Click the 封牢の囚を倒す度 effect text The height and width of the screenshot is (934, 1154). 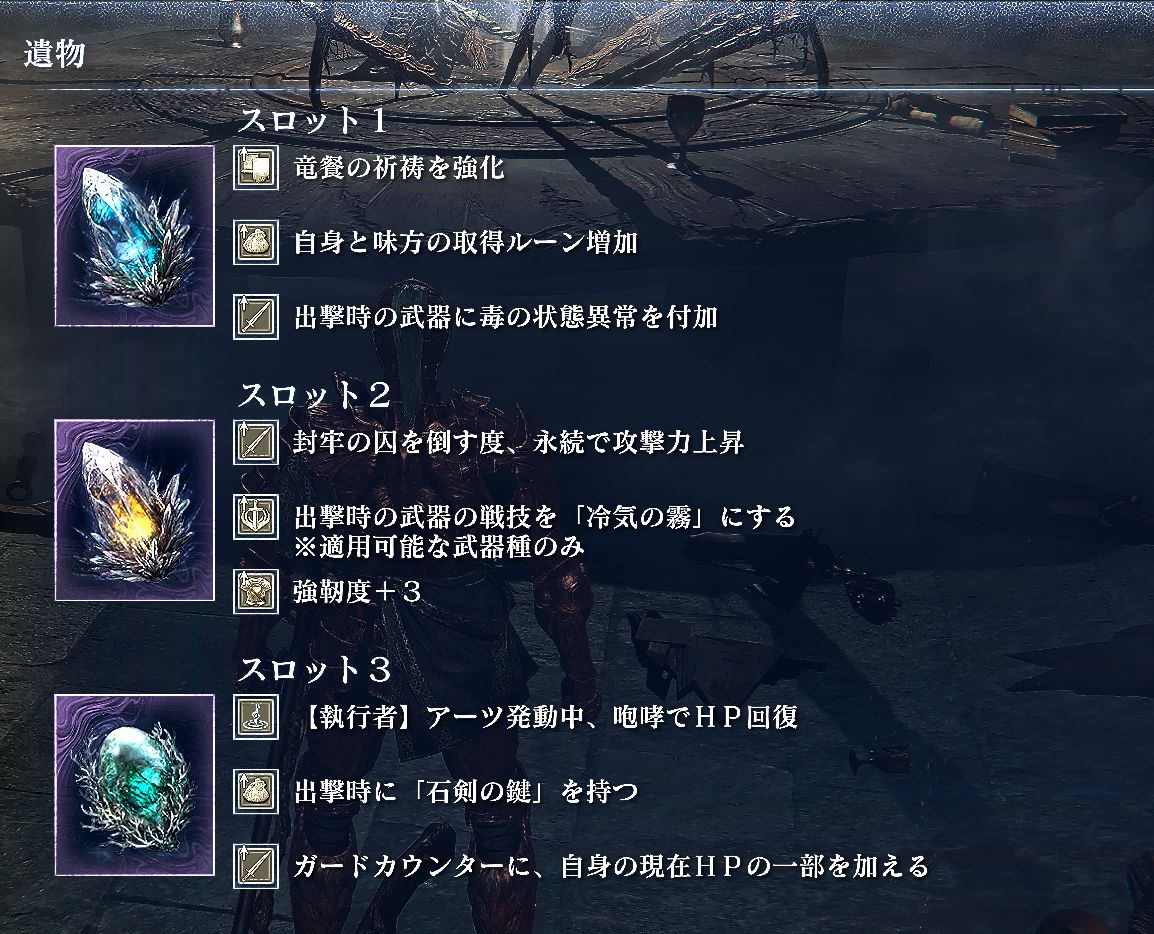coord(398,442)
